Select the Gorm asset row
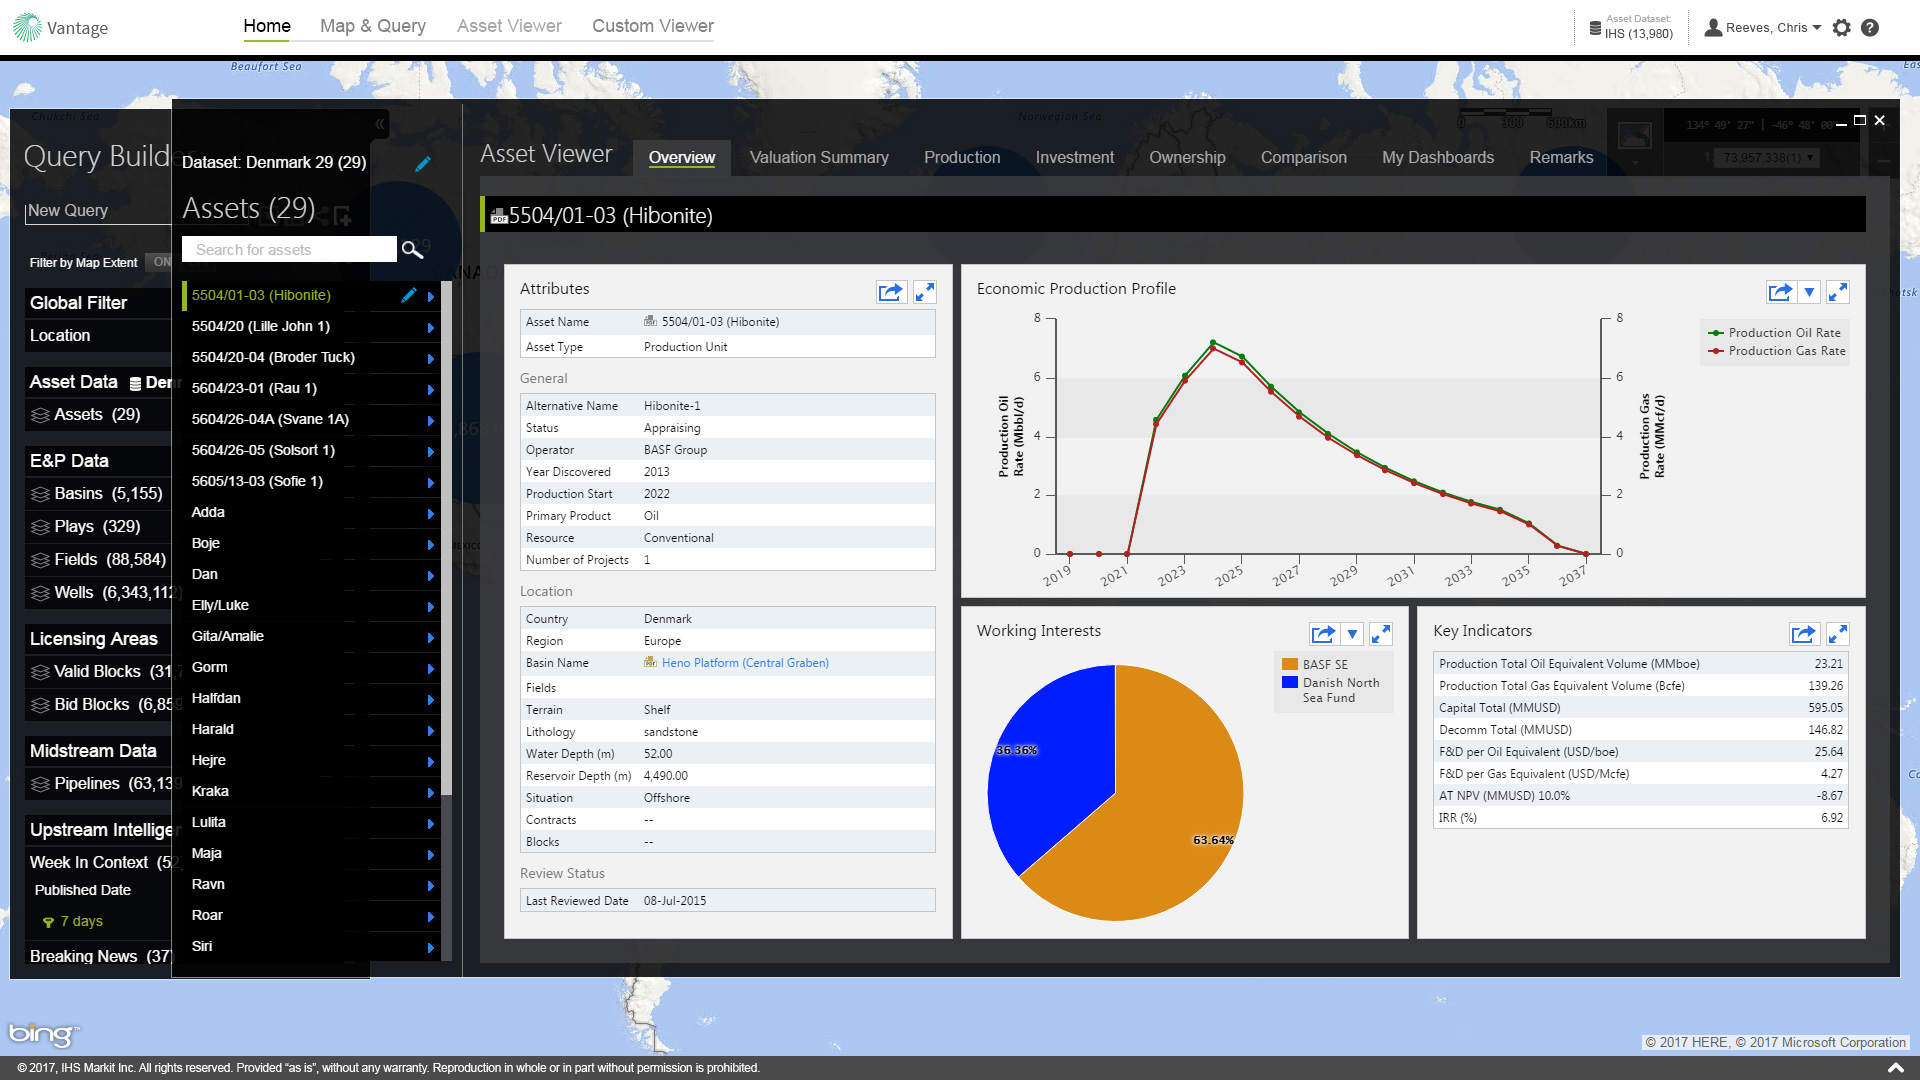The height and width of the screenshot is (1080, 1920). 311,667
